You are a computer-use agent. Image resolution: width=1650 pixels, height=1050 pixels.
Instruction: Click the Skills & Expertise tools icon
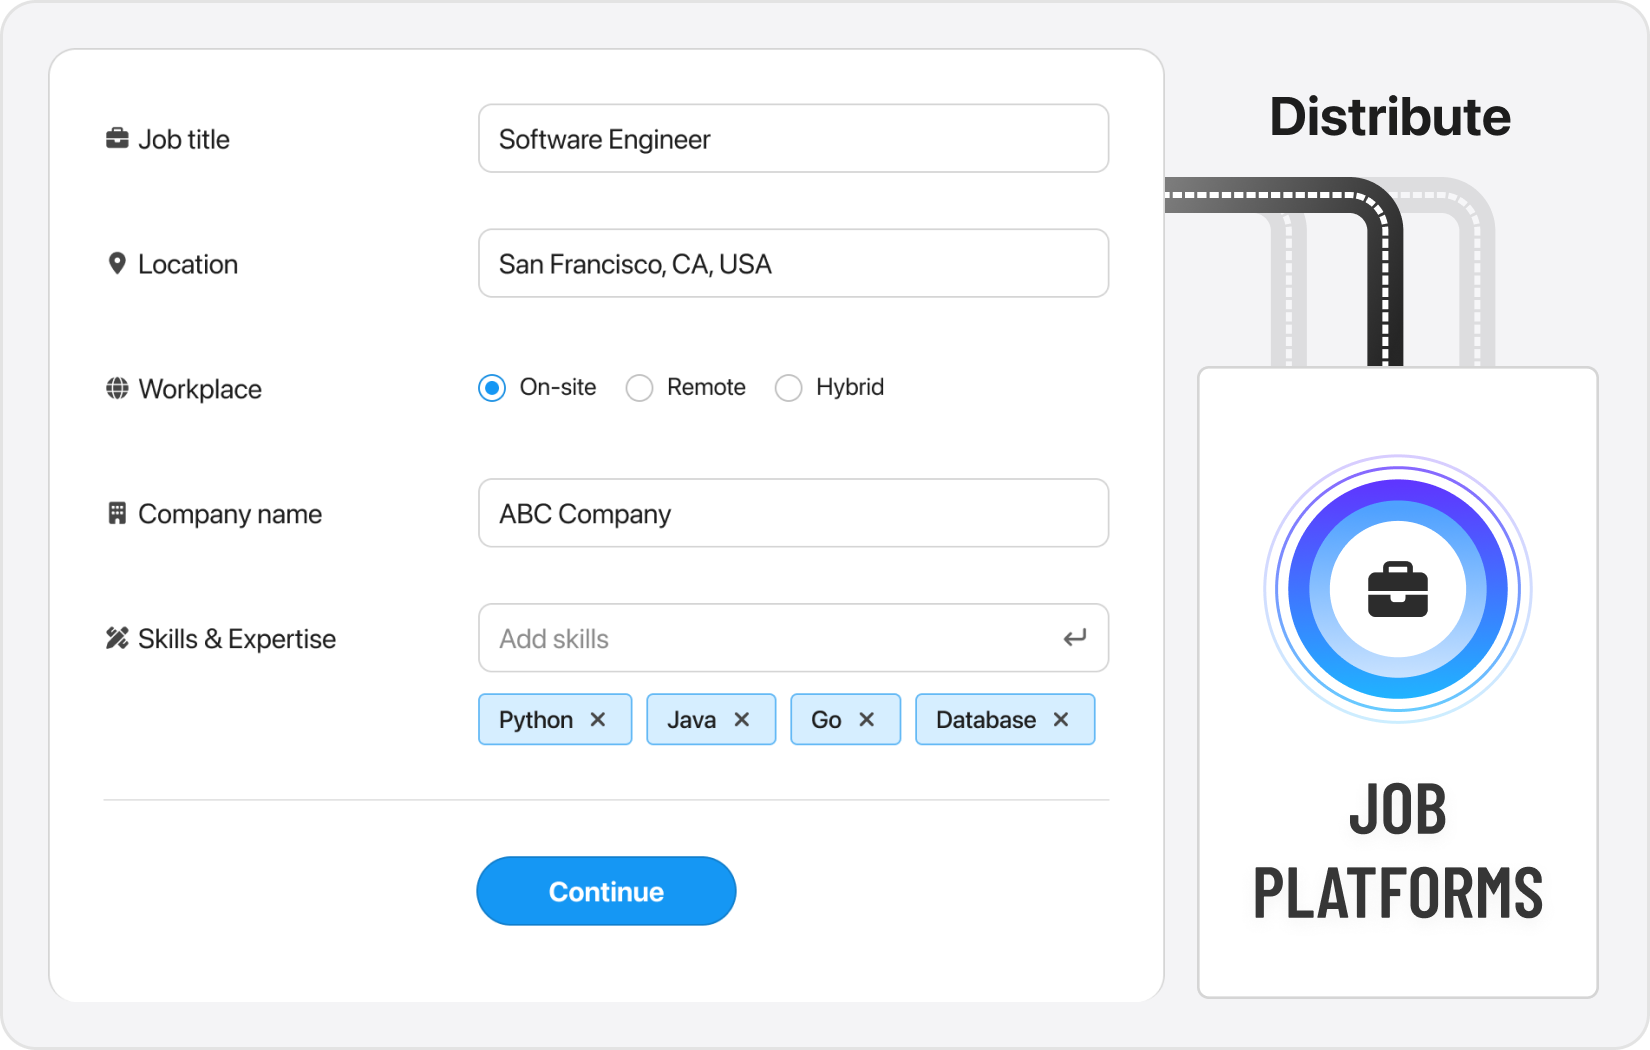coord(117,638)
